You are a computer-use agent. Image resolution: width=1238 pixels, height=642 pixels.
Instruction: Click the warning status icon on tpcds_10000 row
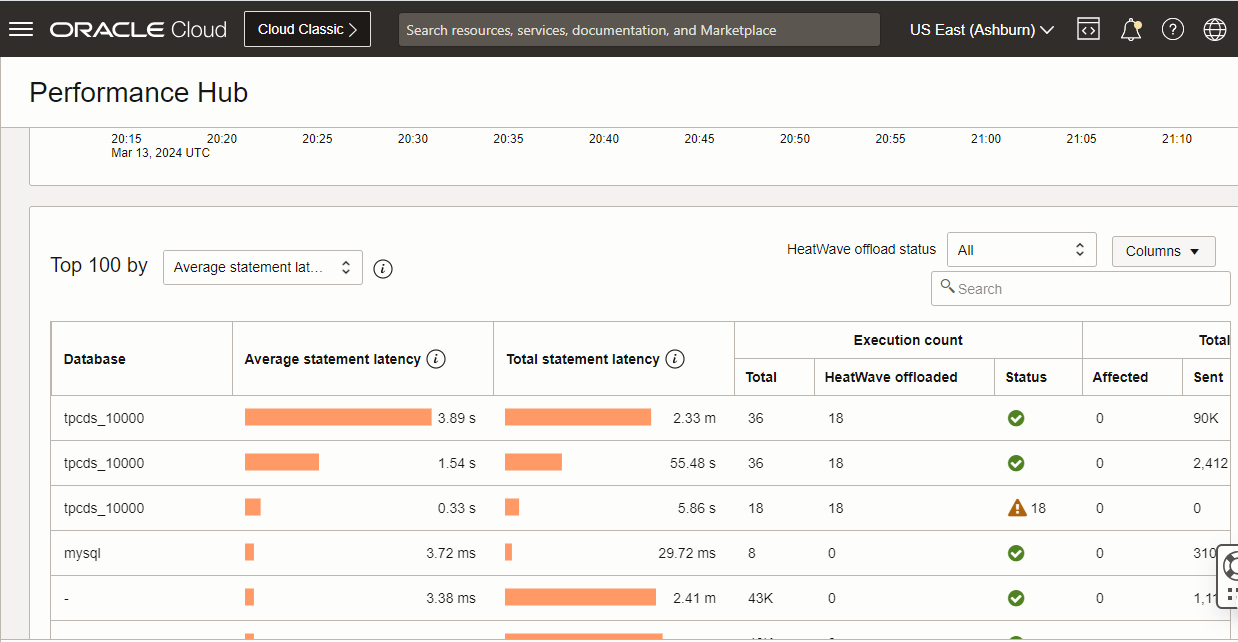(1015, 507)
